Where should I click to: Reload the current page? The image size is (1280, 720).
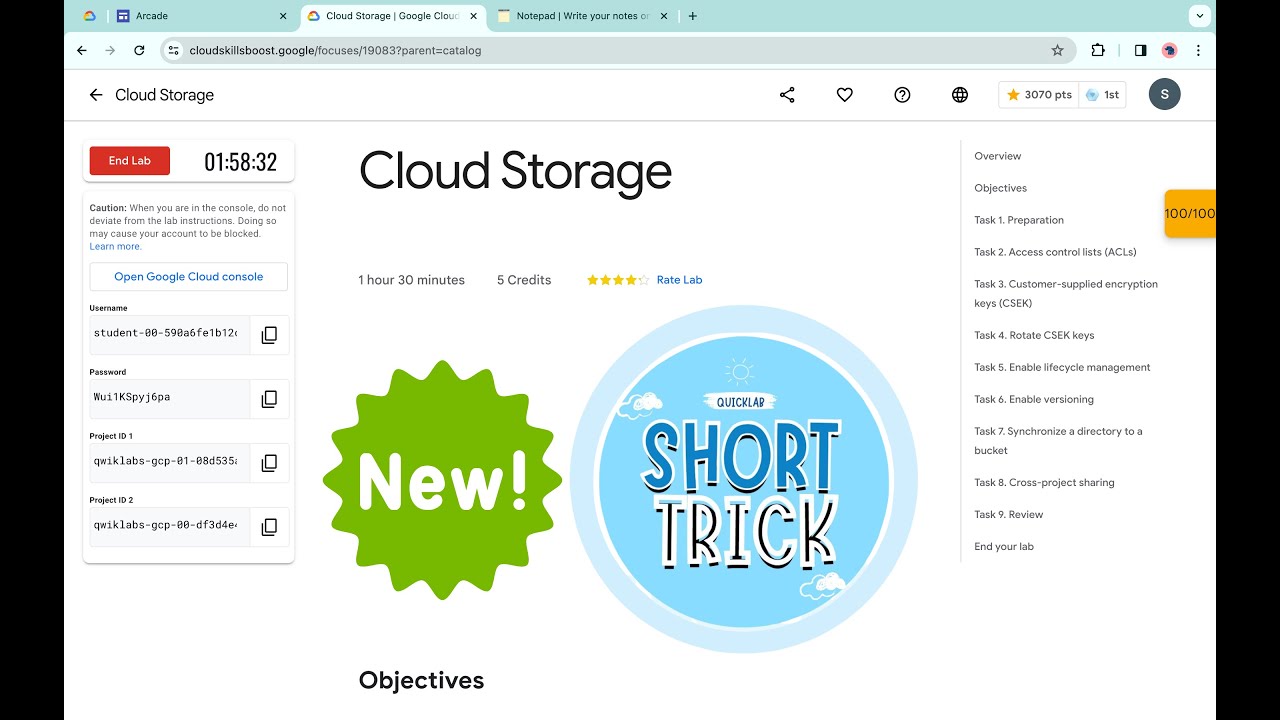tap(139, 50)
